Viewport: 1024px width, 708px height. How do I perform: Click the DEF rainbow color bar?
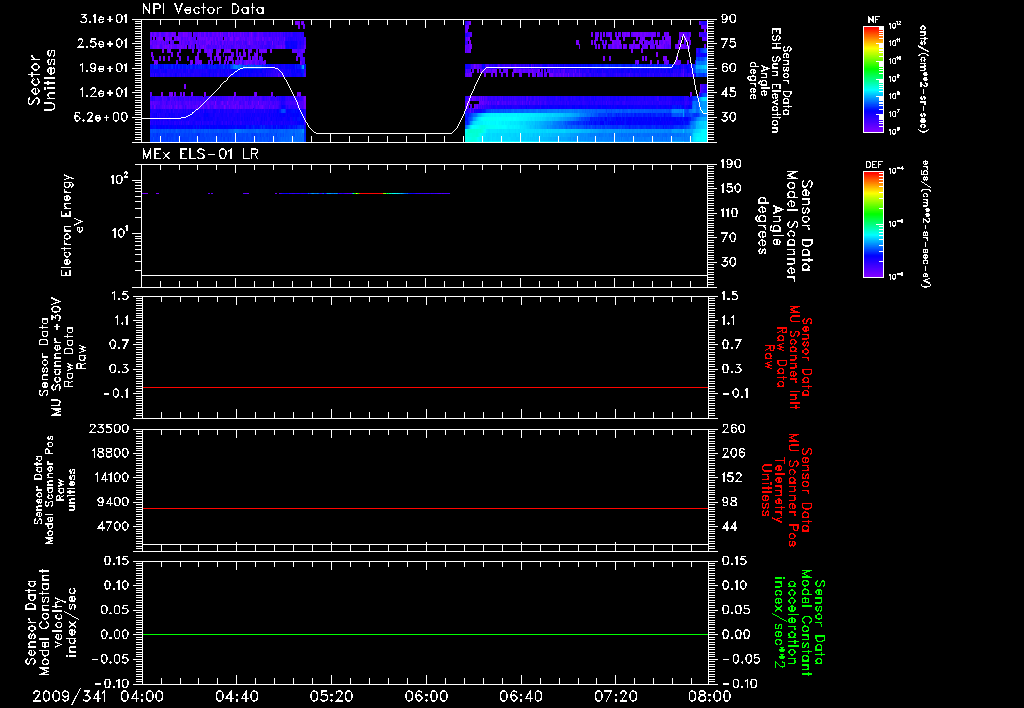pos(874,224)
